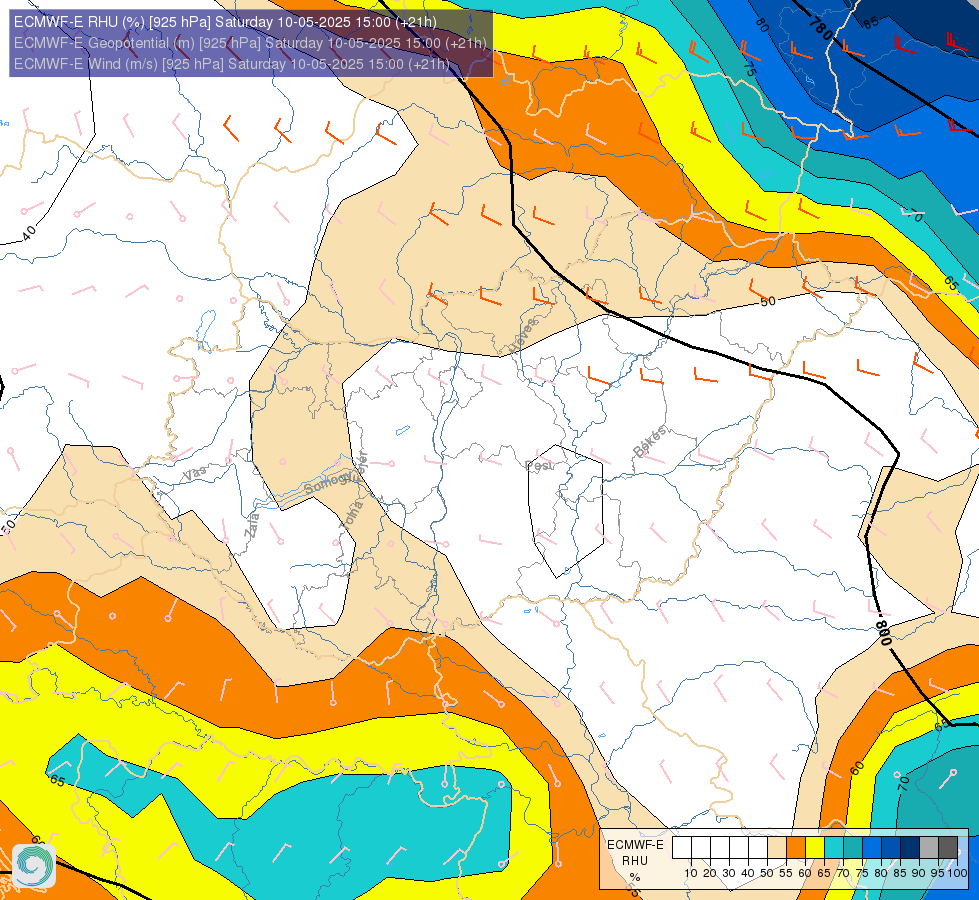Click the 800 geopotential contour label
The image size is (979, 900).
(883, 633)
